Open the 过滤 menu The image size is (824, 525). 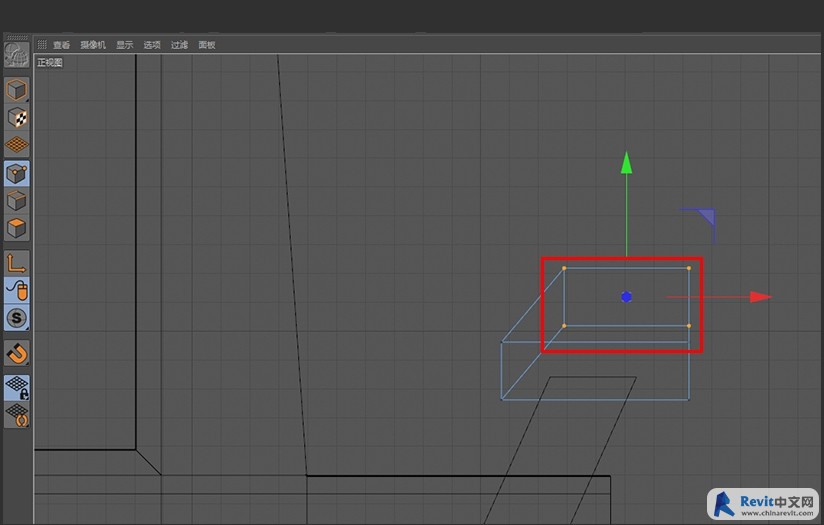click(179, 45)
